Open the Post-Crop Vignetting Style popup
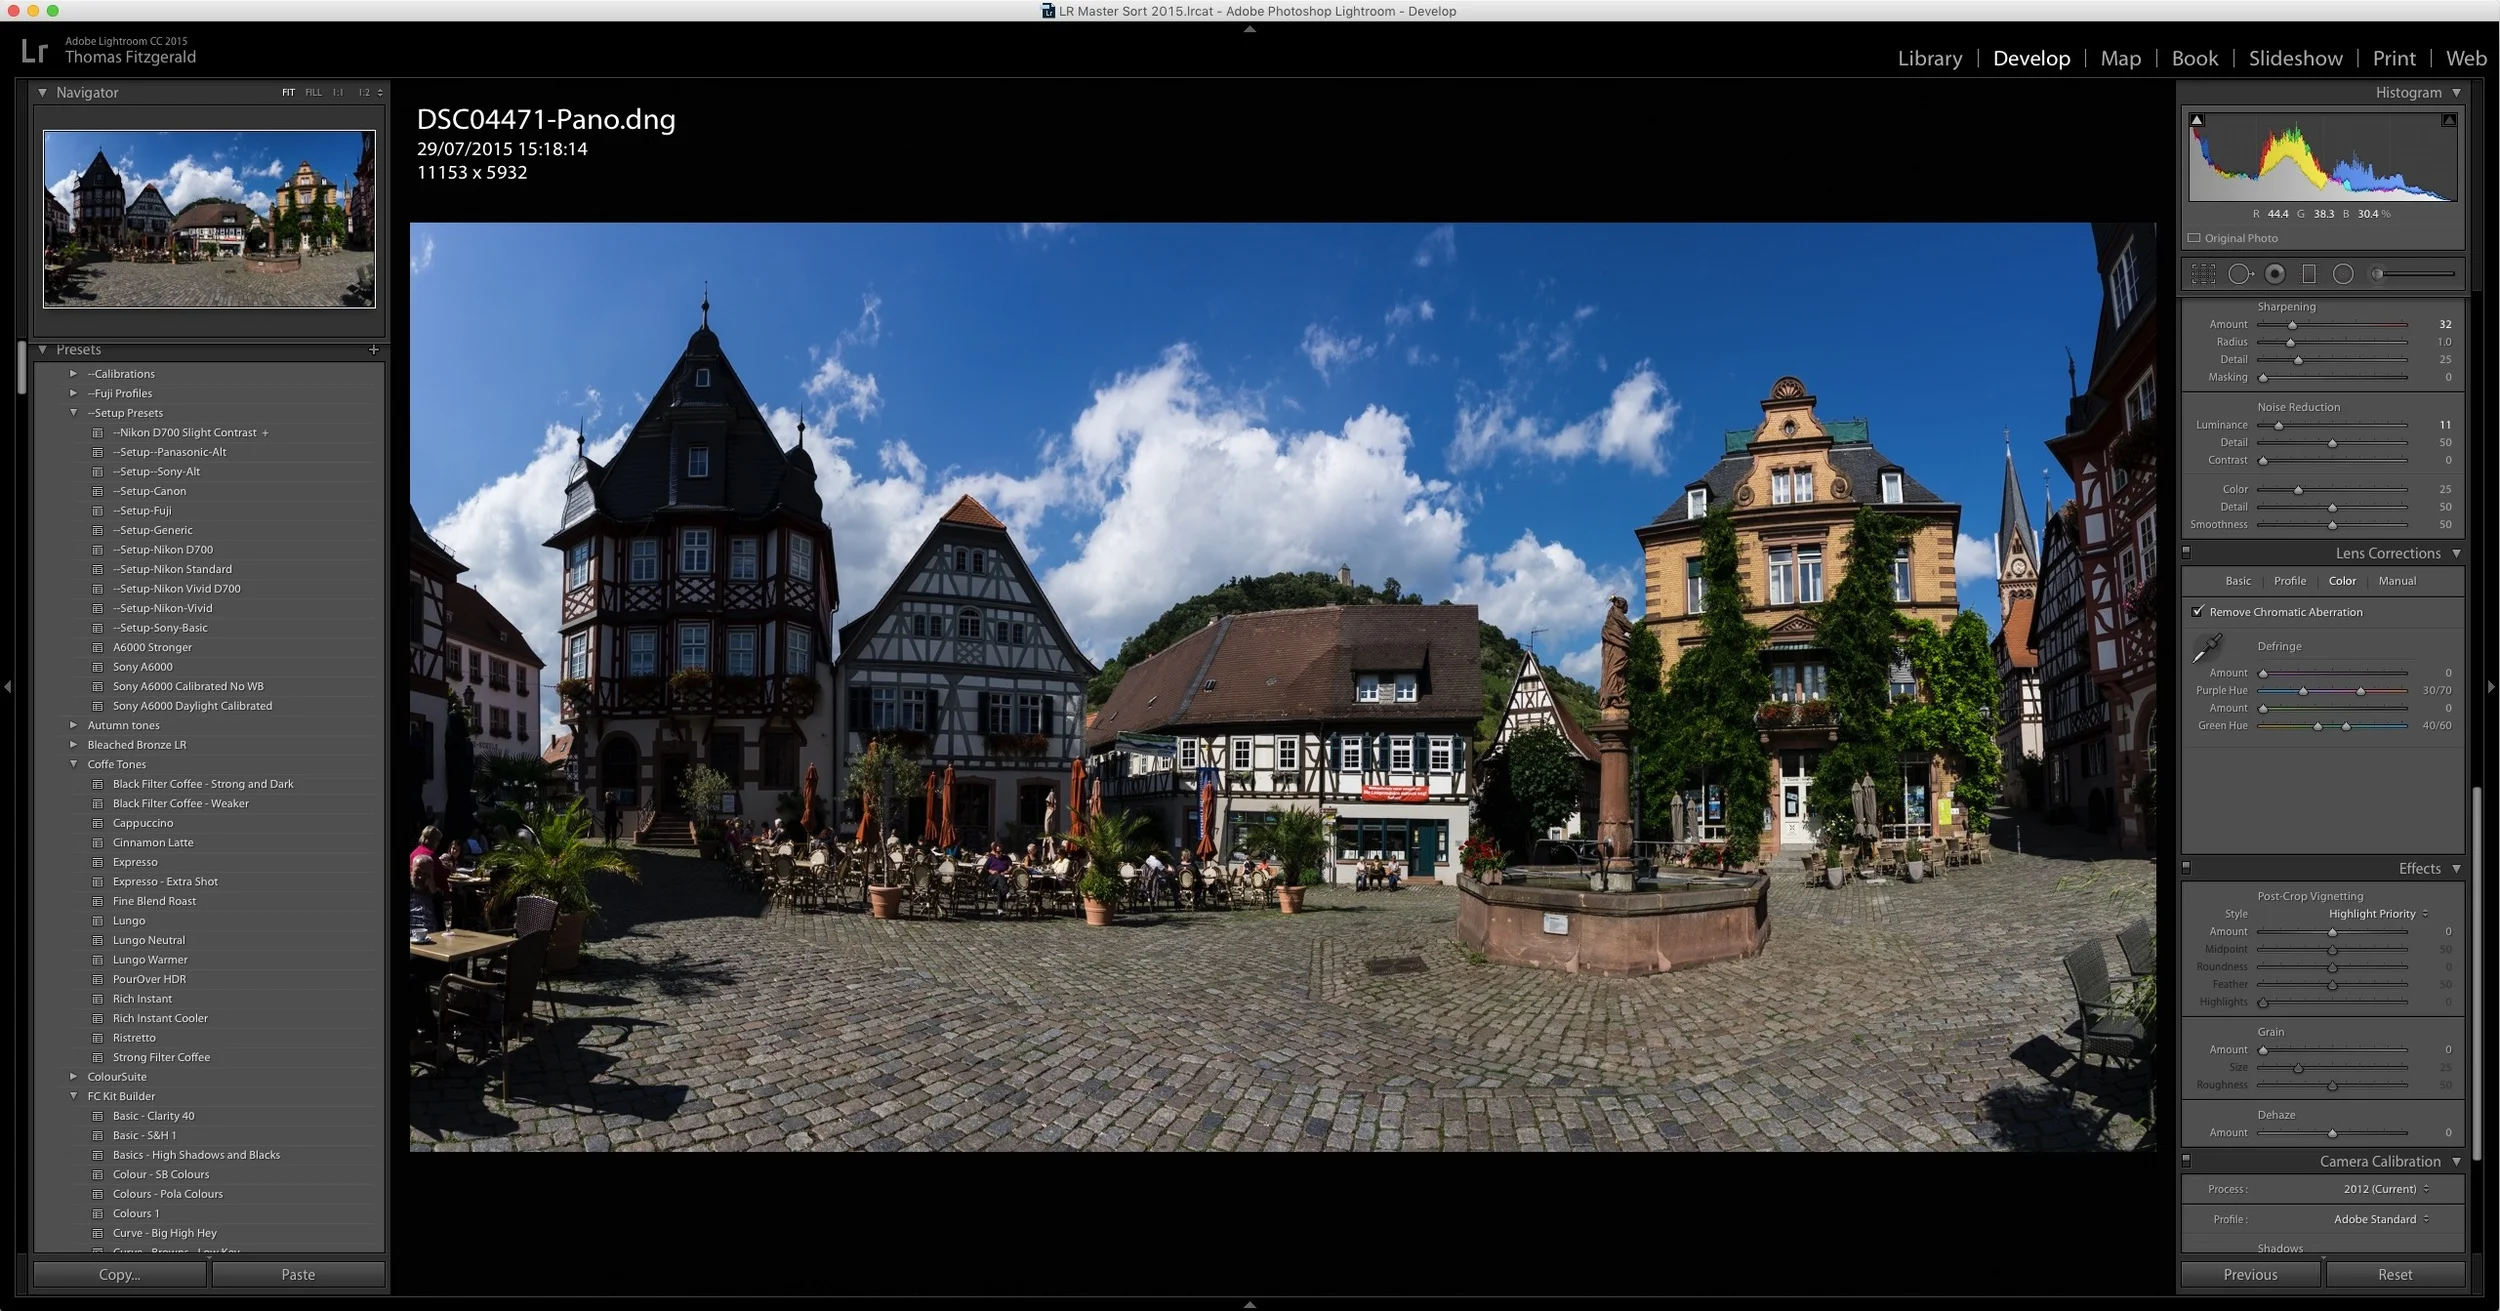 click(2375, 913)
